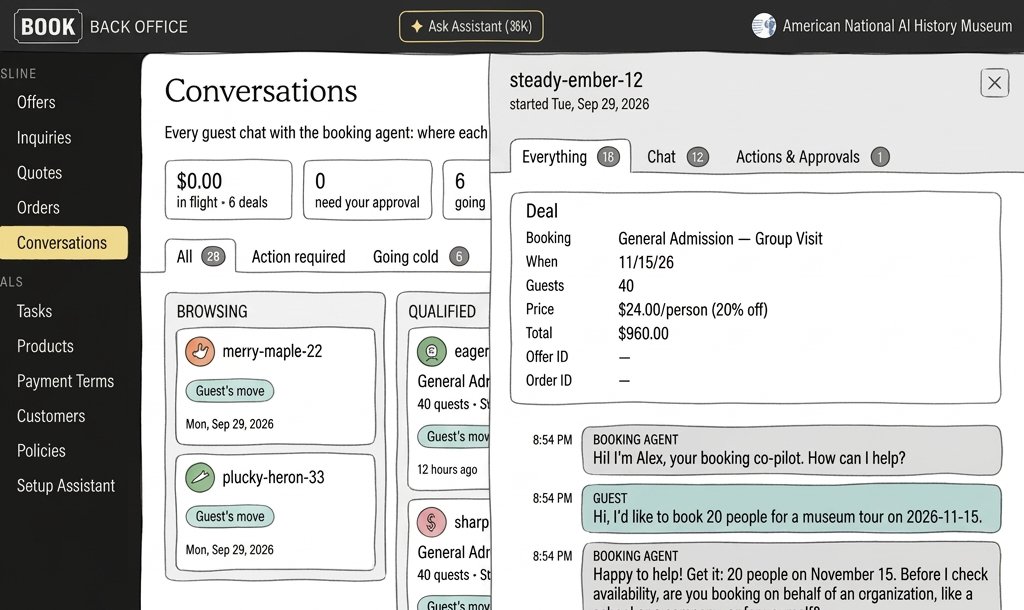This screenshot has height=610, width=1024.
Task: Open Customers in the sidebar
Action: (51, 416)
